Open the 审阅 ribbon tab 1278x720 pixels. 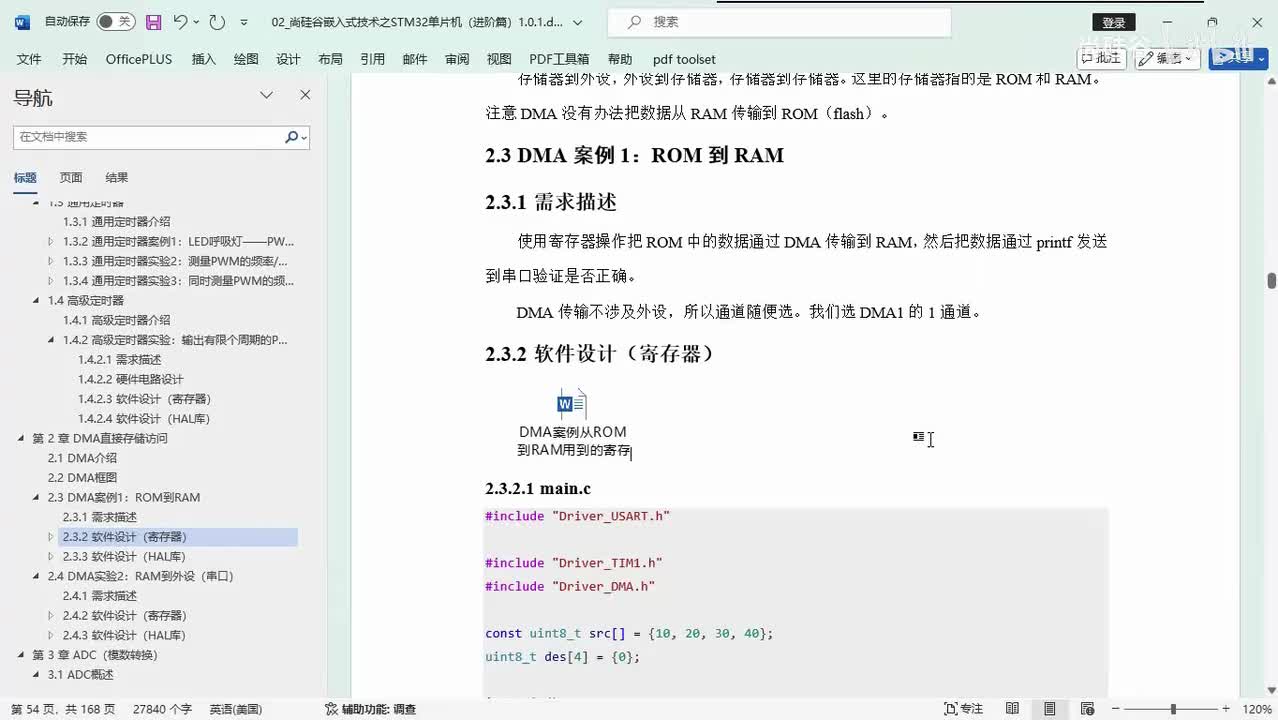[x=457, y=59]
